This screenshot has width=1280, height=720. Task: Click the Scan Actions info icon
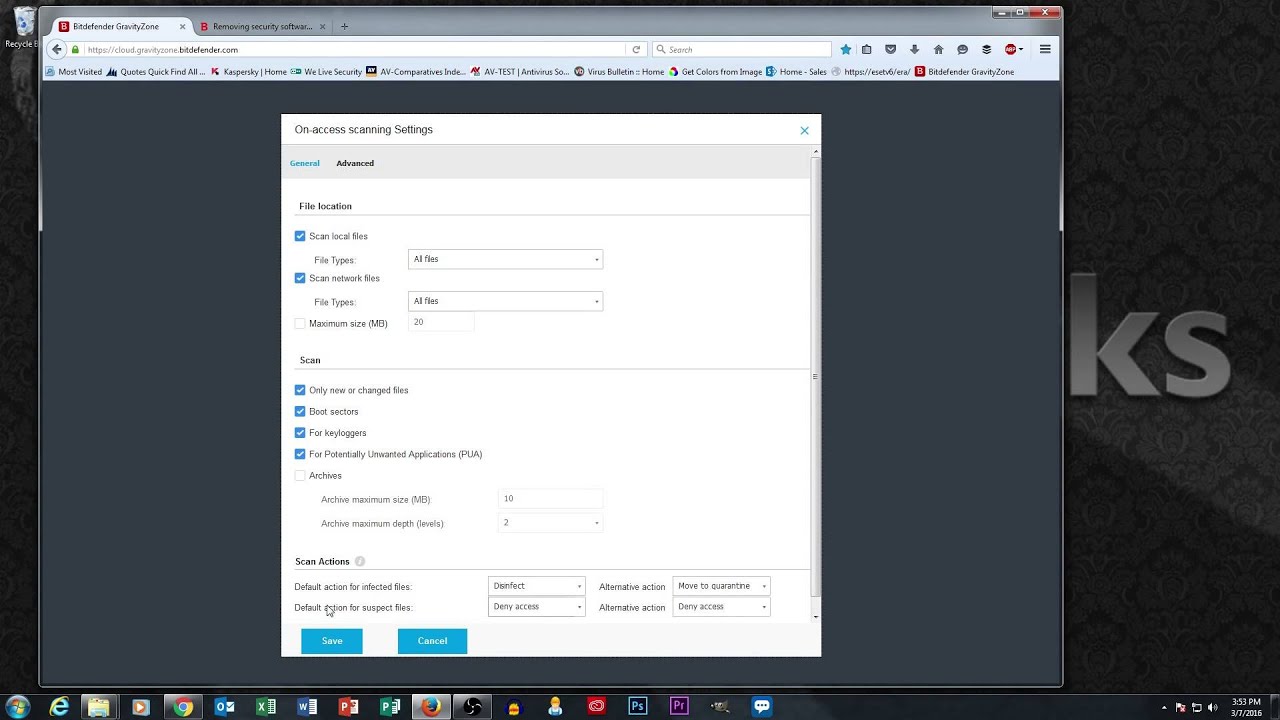[x=360, y=562]
